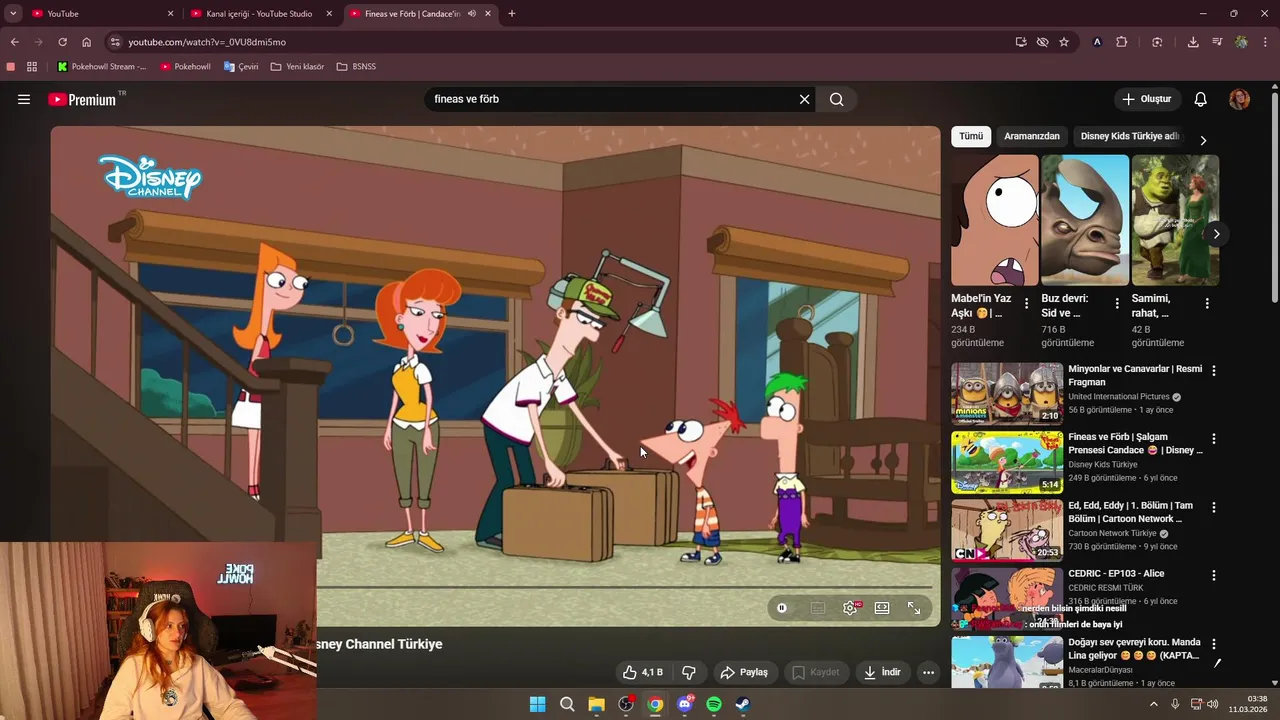This screenshot has height=720, width=1280.
Task: Click the Oluştur create button
Action: 1147,99
